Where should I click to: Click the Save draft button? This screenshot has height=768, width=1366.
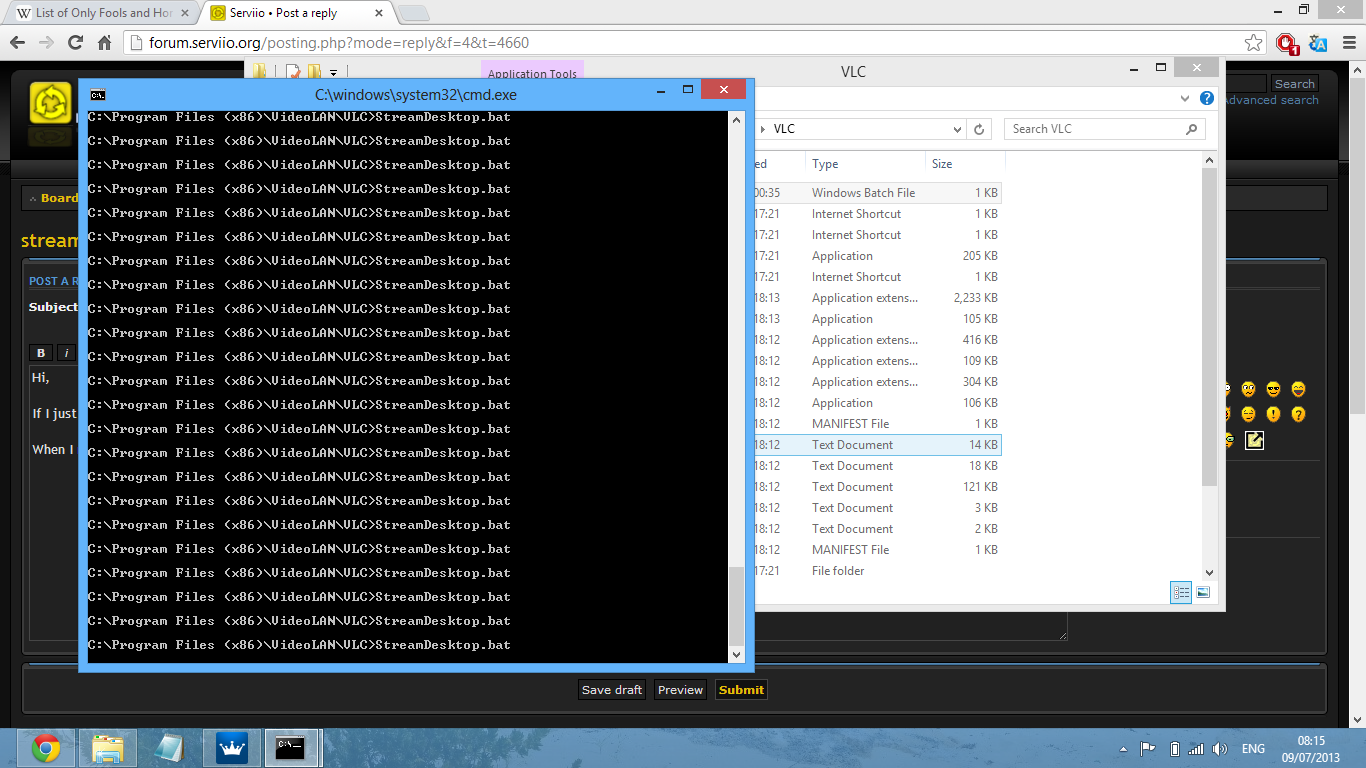[612, 690]
